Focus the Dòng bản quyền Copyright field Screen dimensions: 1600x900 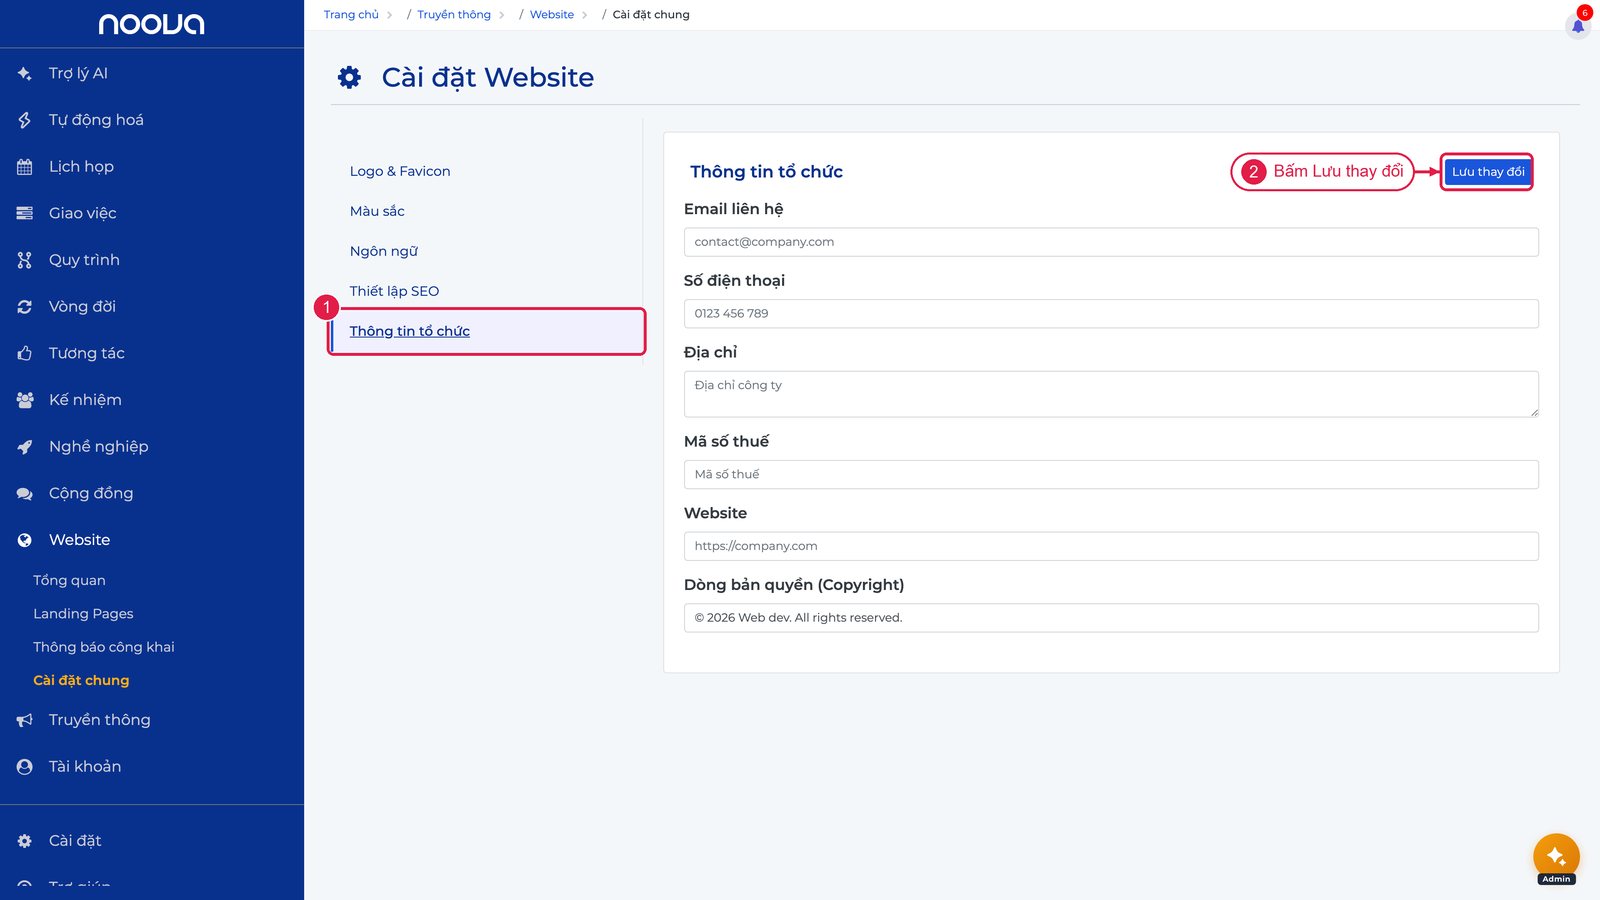[x=1111, y=618]
